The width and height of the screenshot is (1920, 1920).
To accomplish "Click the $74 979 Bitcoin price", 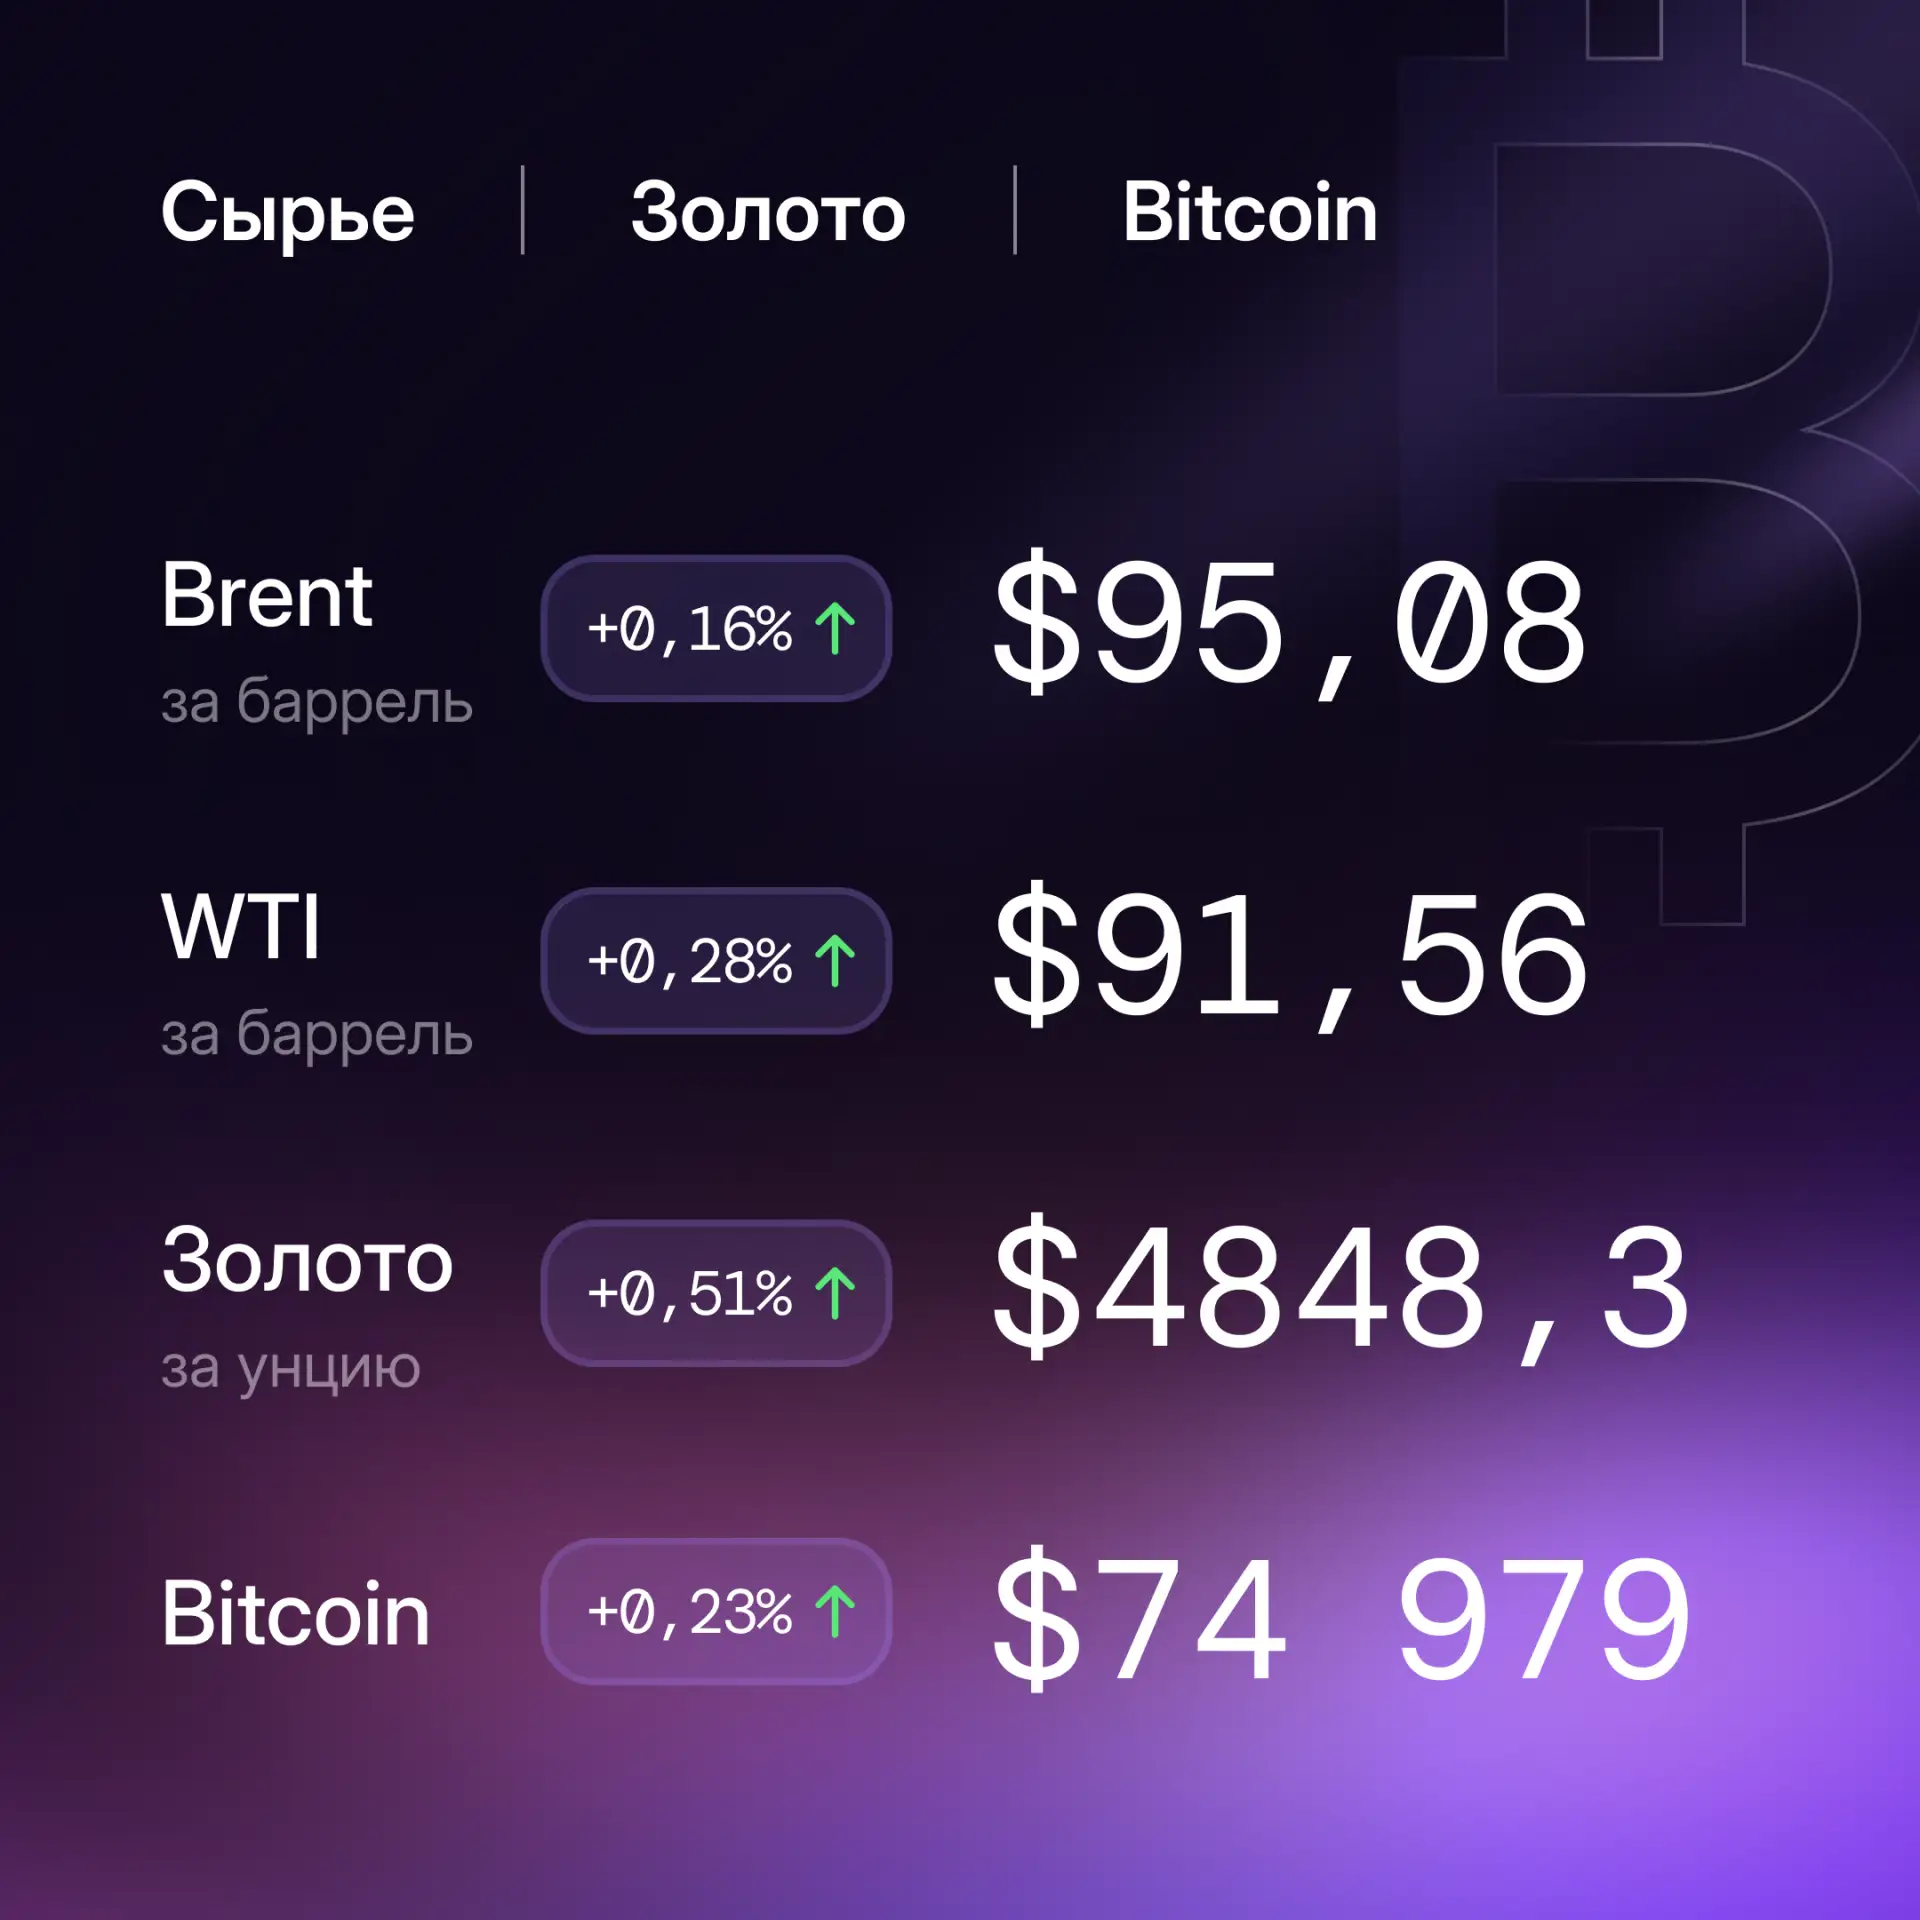I will pyautogui.click(x=1341, y=1617).
